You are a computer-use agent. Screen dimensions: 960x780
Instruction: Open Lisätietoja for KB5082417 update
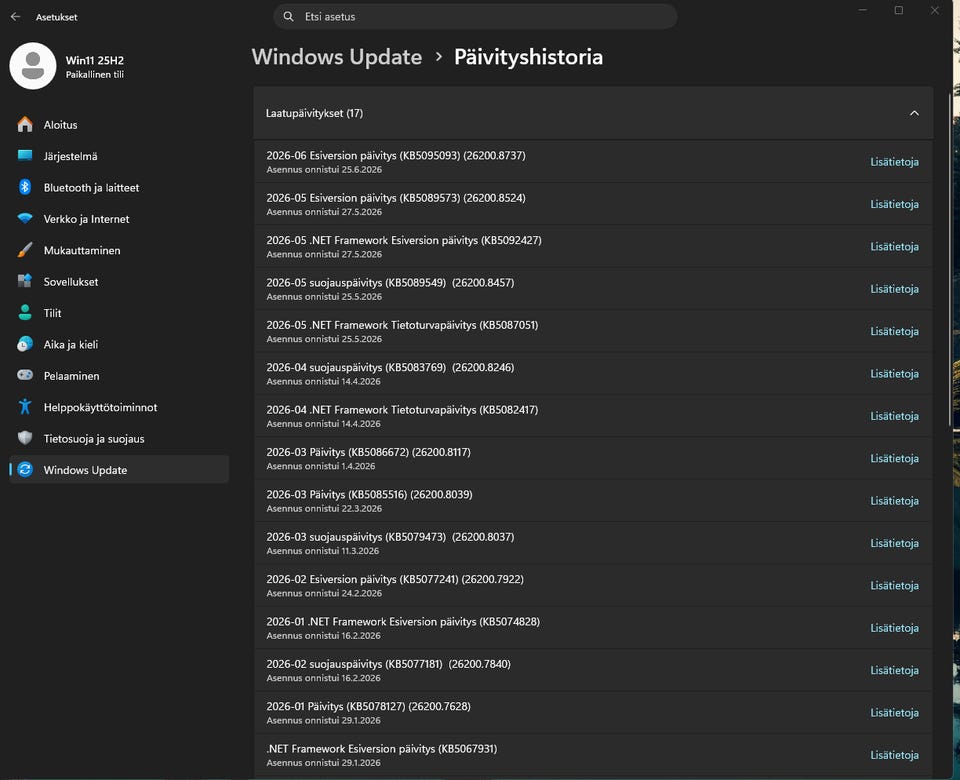(x=894, y=416)
